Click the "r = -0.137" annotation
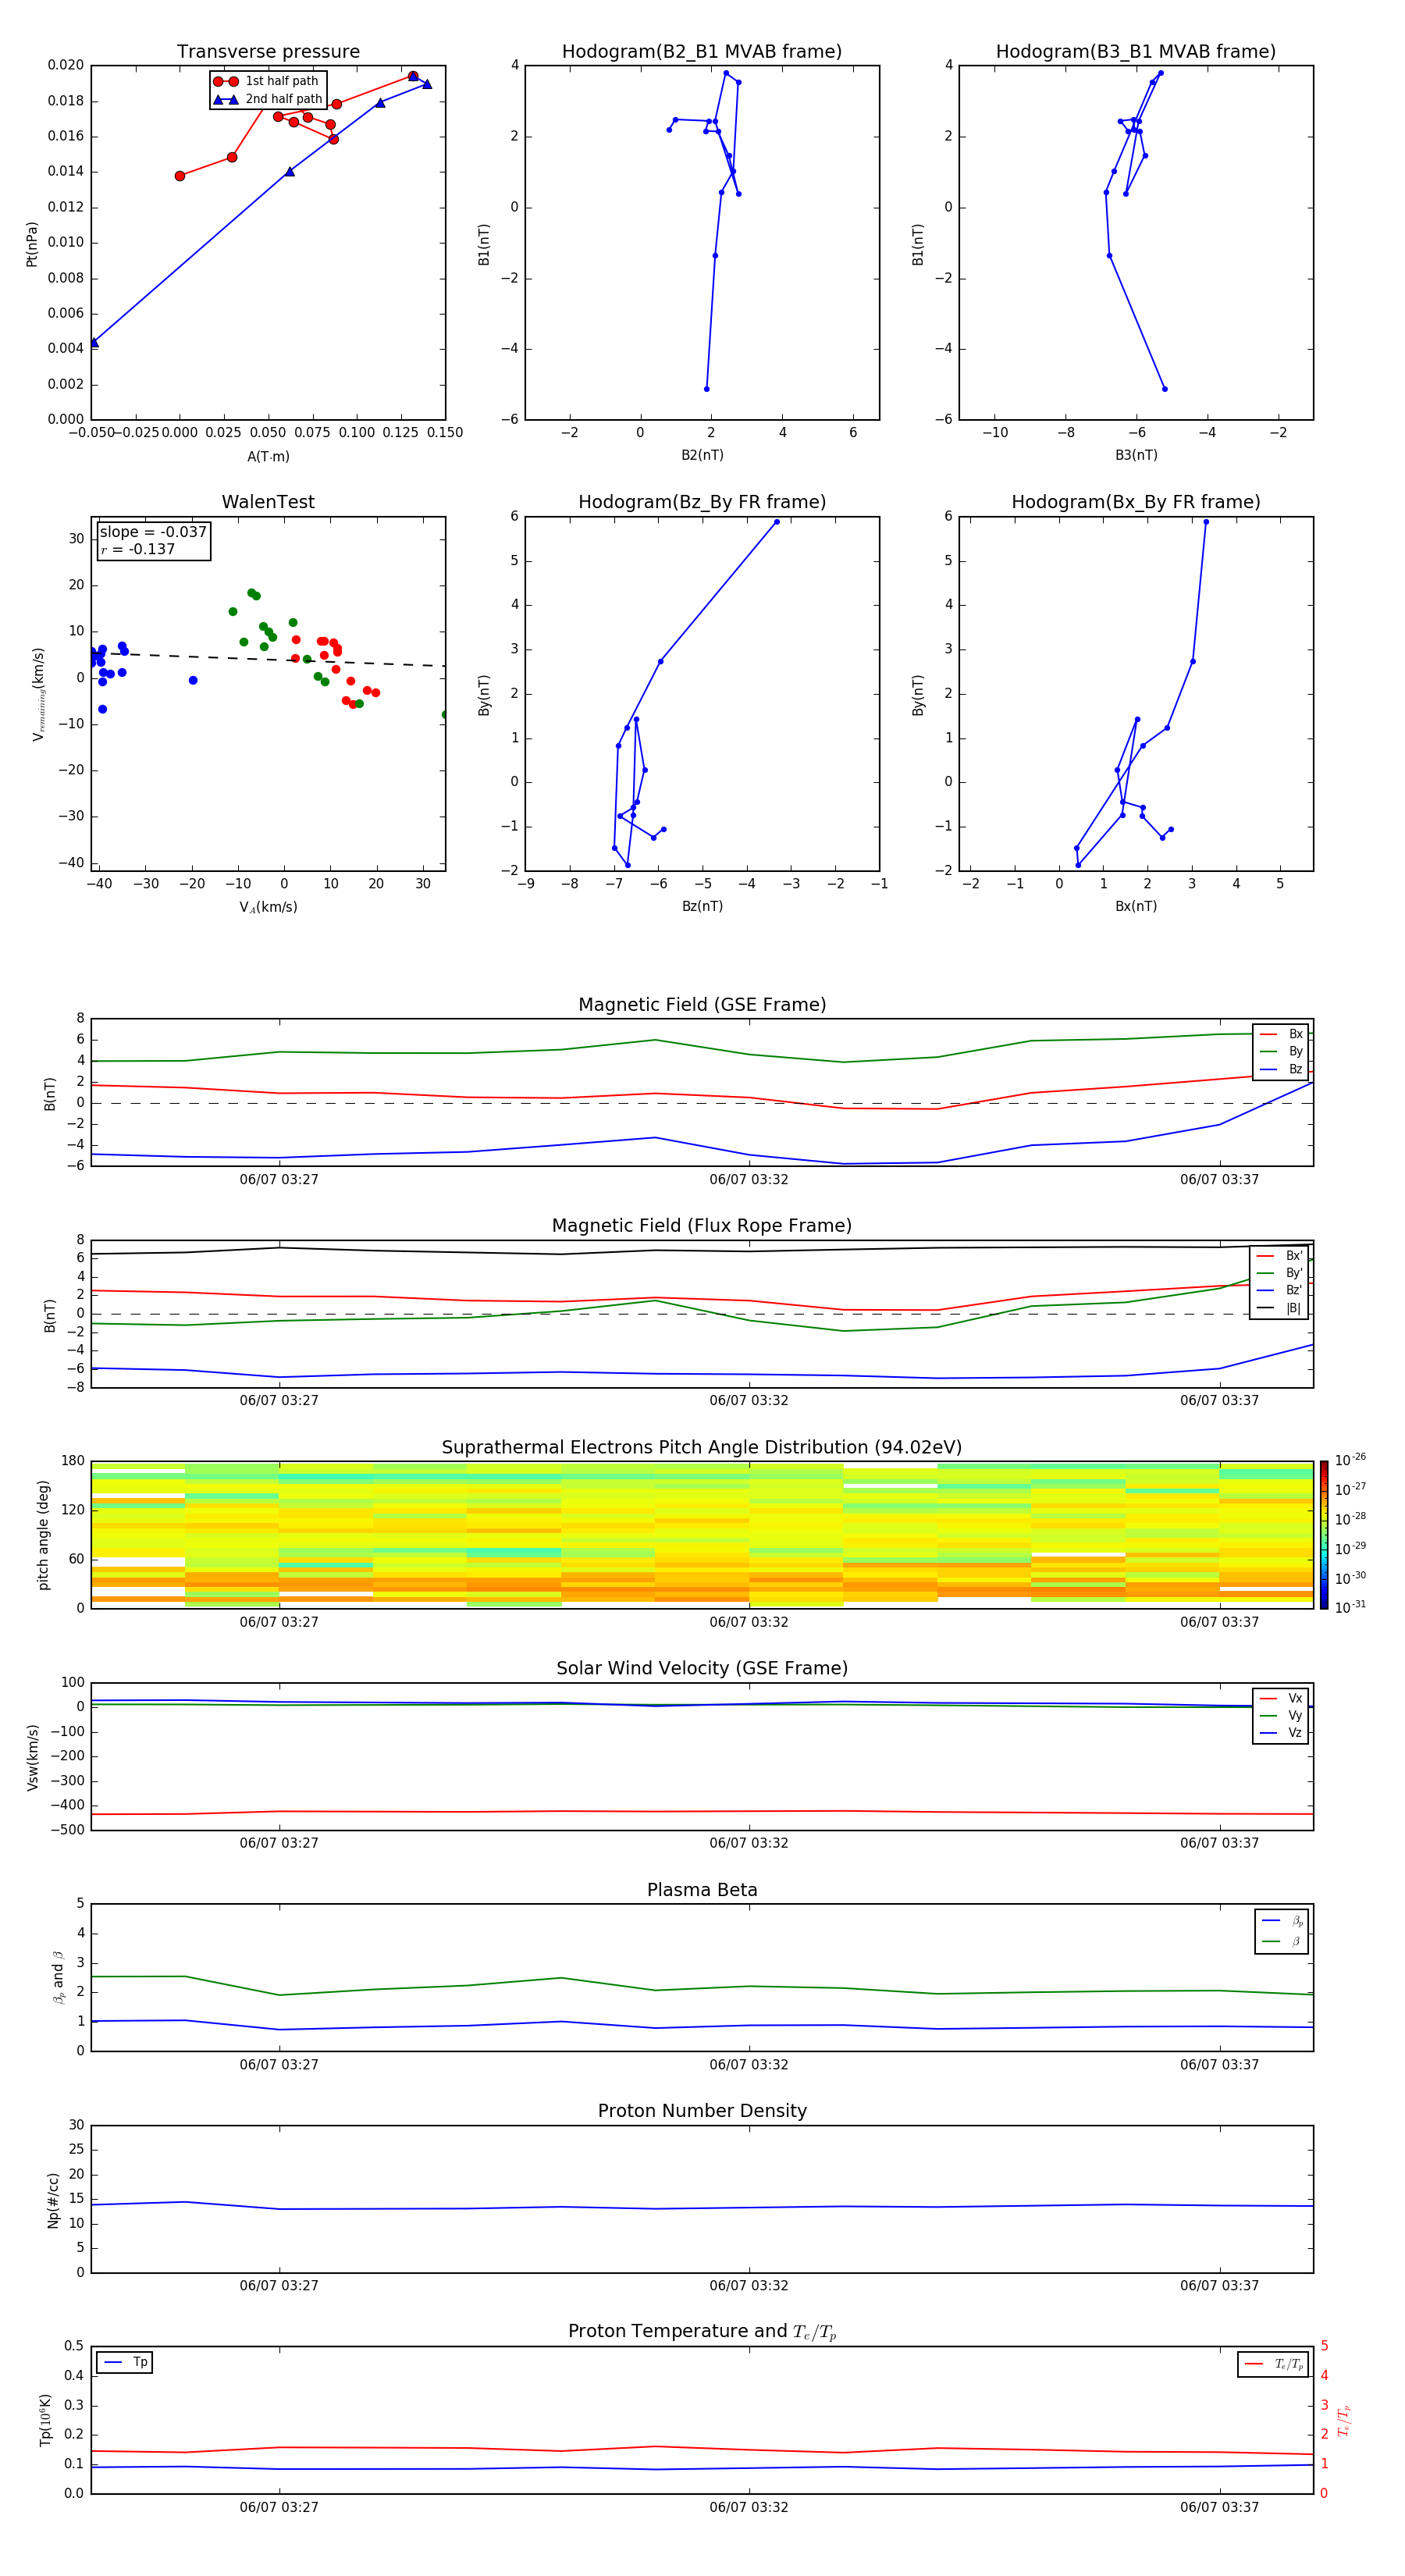1405x2576 pixels. pos(138,549)
